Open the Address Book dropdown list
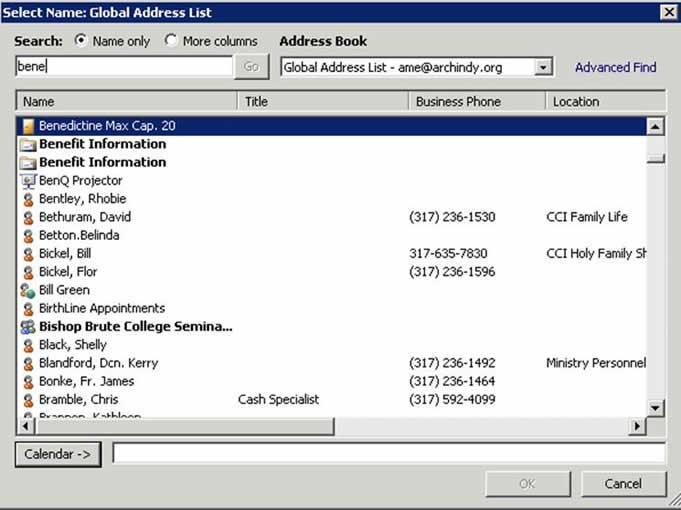This screenshot has width=681, height=510. pos(543,67)
